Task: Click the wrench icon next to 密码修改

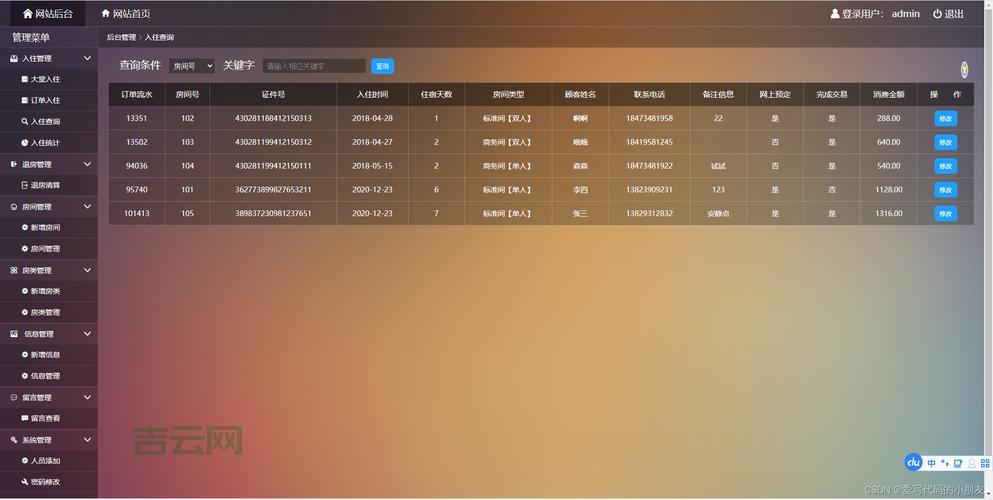Action: (25, 482)
